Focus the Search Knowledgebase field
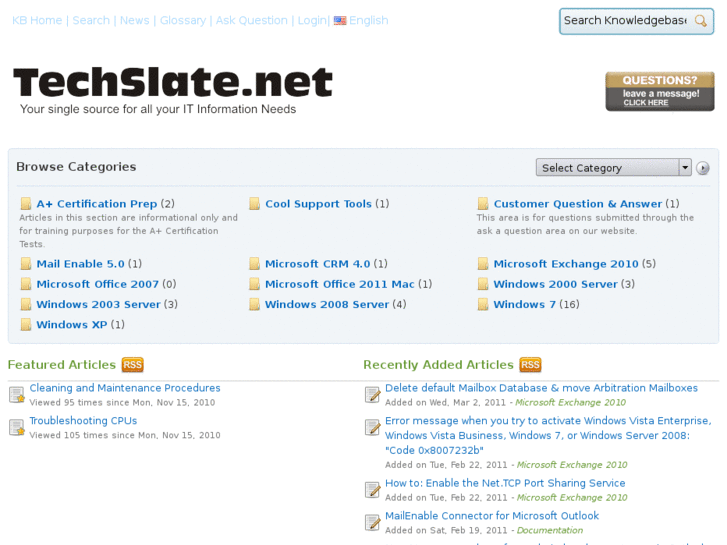The image size is (727, 545). (x=627, y=21)
